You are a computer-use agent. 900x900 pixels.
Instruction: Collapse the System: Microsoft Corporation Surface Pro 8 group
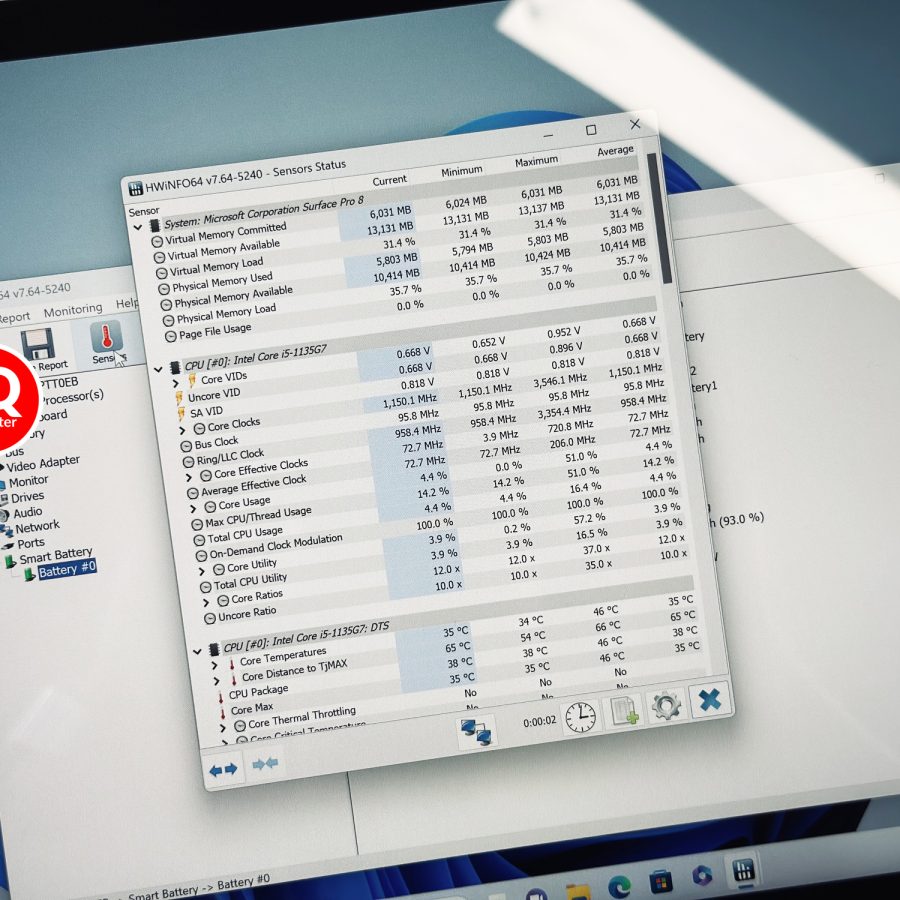(138, 227)
